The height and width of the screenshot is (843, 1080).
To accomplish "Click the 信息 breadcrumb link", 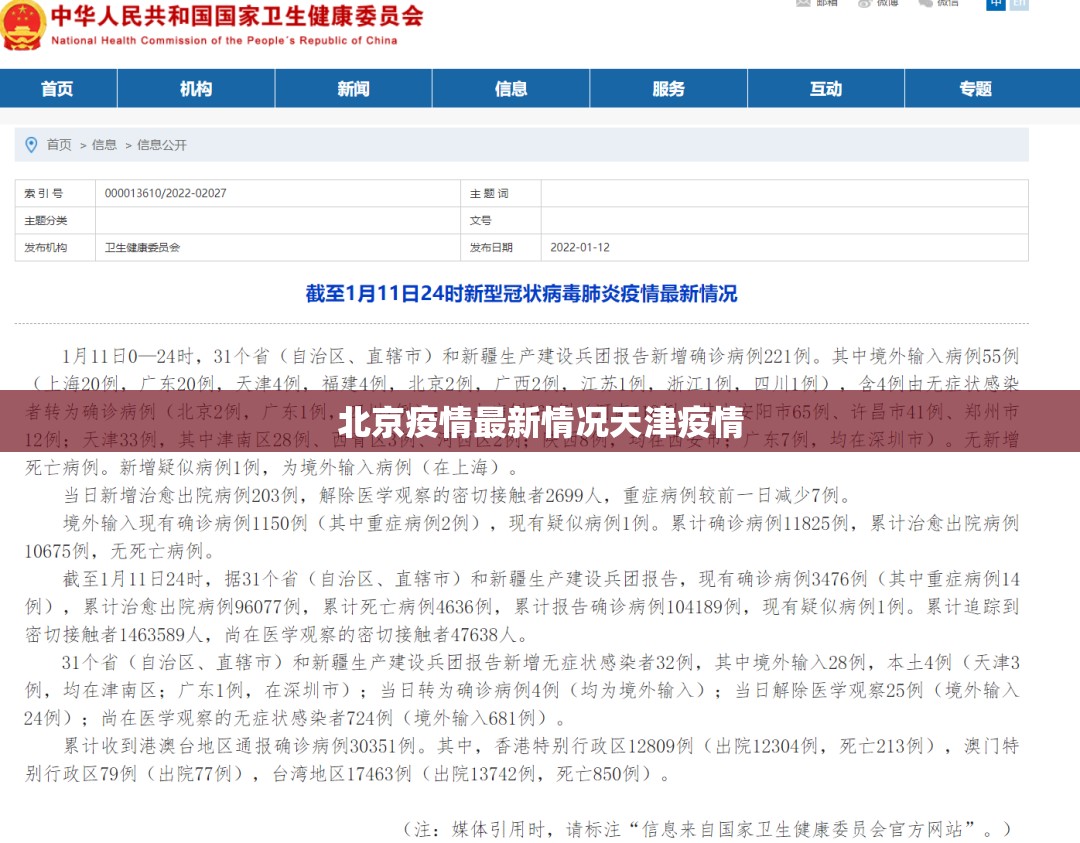I will [104, 144].
